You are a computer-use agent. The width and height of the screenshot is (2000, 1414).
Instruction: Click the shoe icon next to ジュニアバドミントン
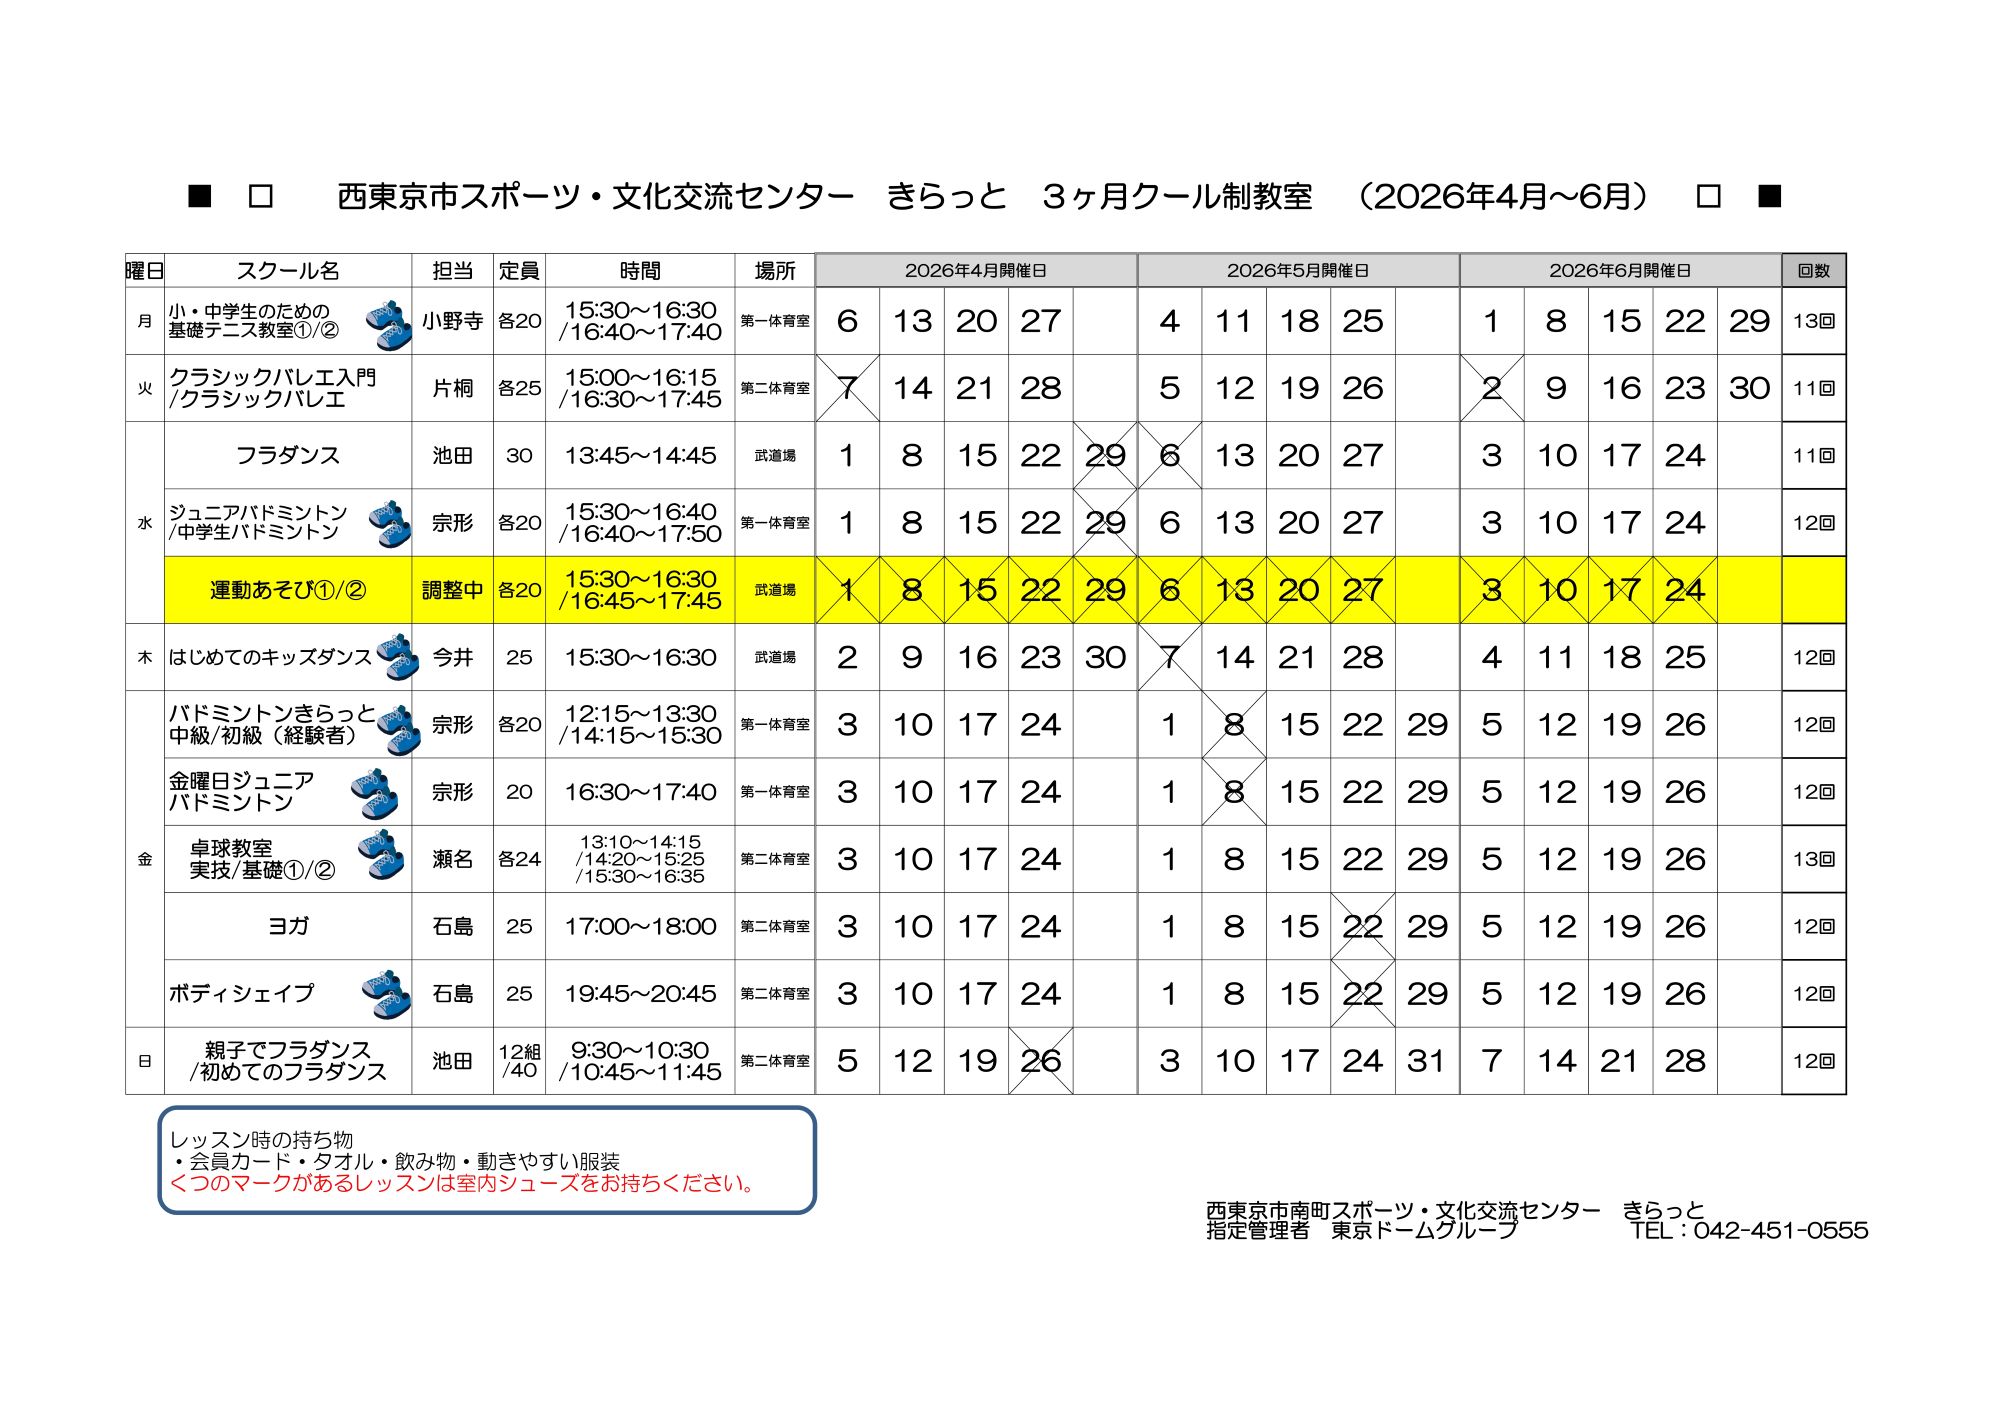[390, 524]
